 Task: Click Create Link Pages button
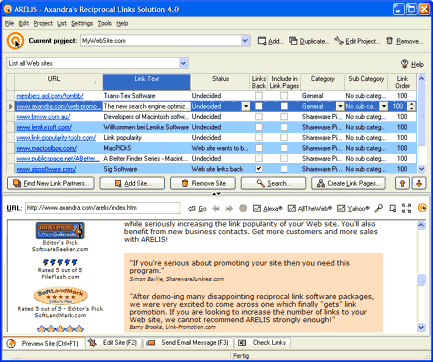[348, 183]
